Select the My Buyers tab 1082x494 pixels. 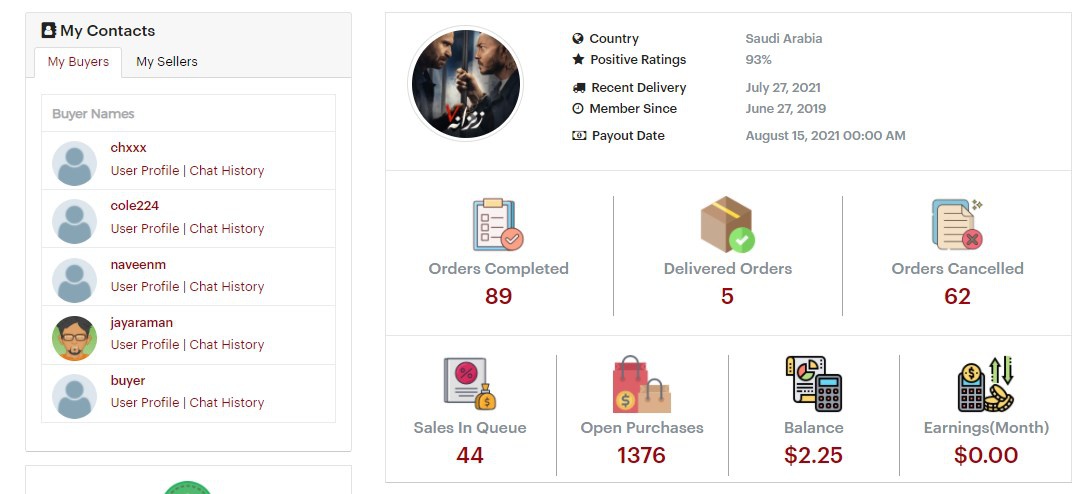[x=78, y=62]
